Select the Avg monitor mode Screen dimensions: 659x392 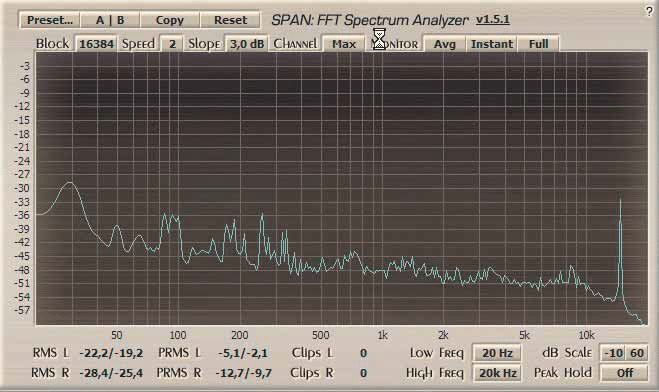[445, 44]
